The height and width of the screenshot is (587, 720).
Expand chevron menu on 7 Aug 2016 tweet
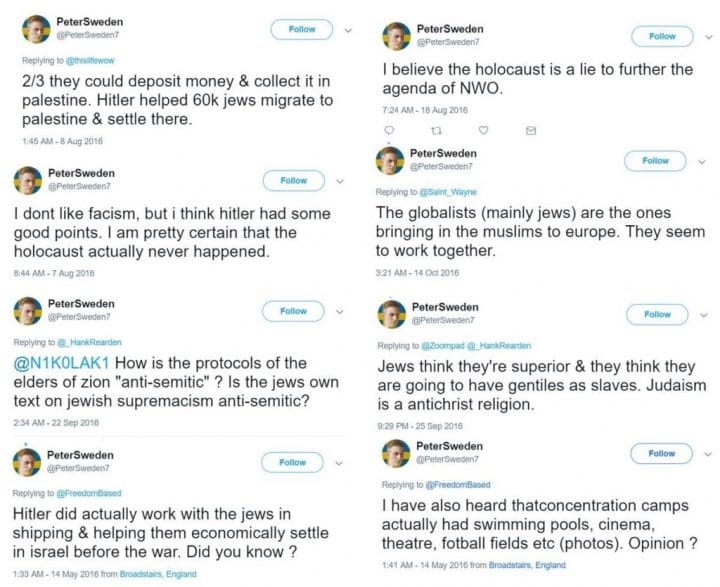point(340,181)
